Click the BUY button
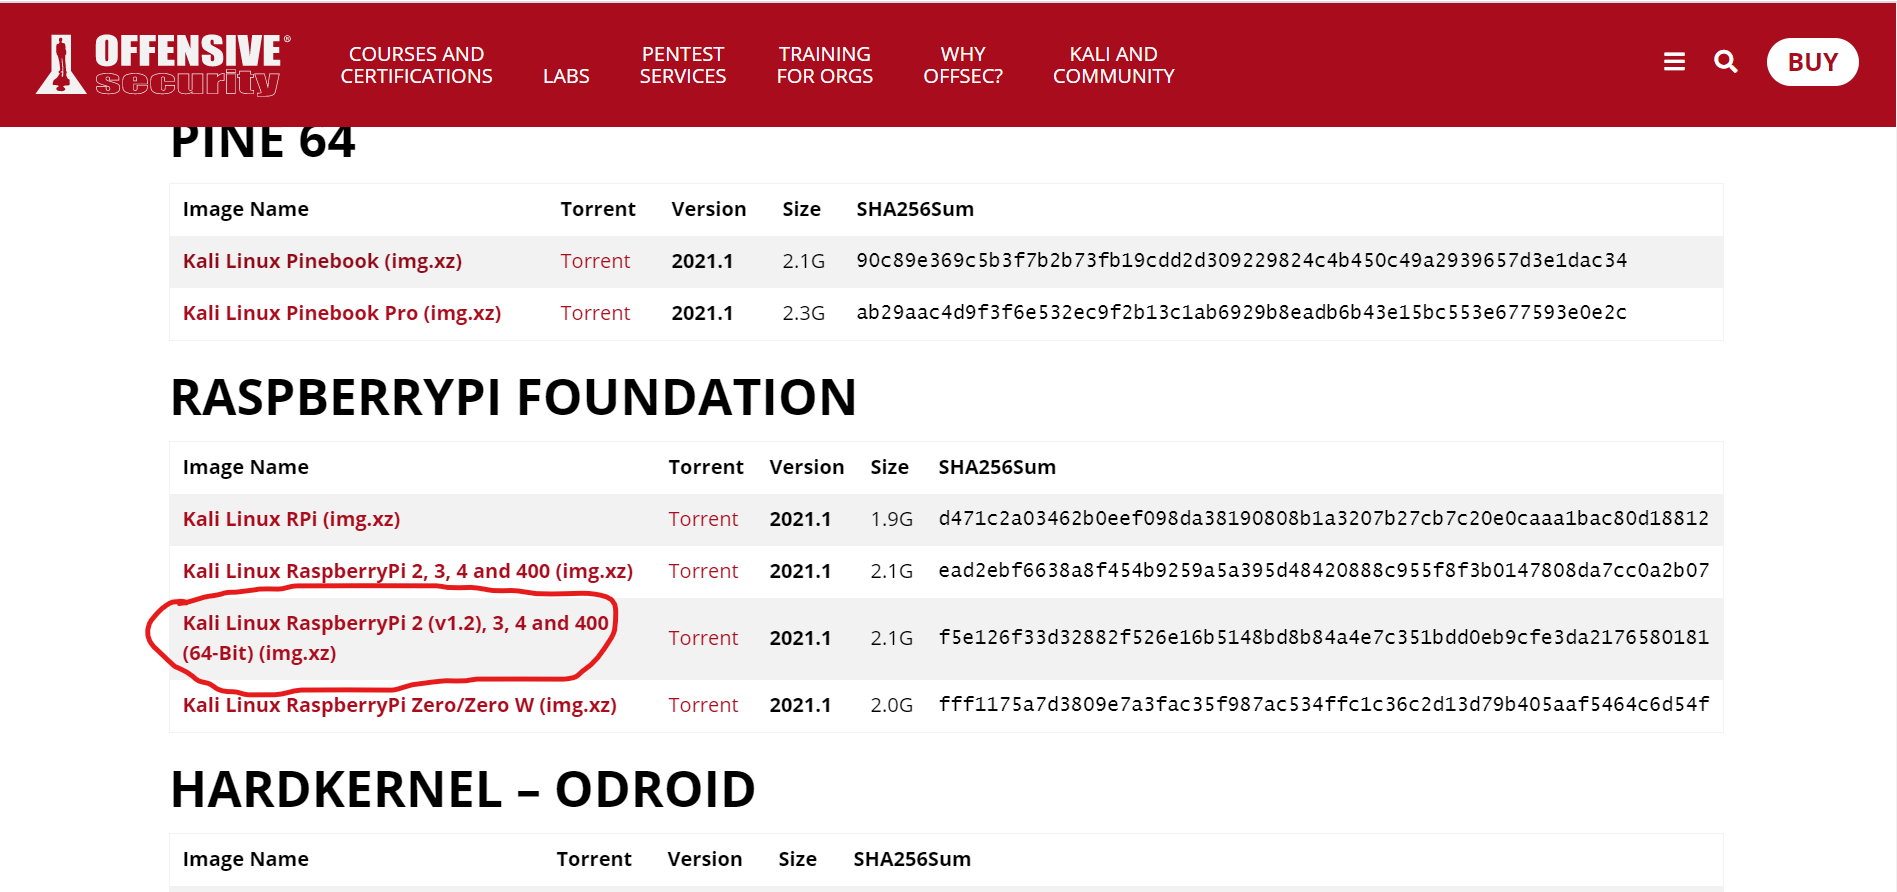Viewport: 1897px width, 892px height. pyautogui.click(x=1812, y=62)
